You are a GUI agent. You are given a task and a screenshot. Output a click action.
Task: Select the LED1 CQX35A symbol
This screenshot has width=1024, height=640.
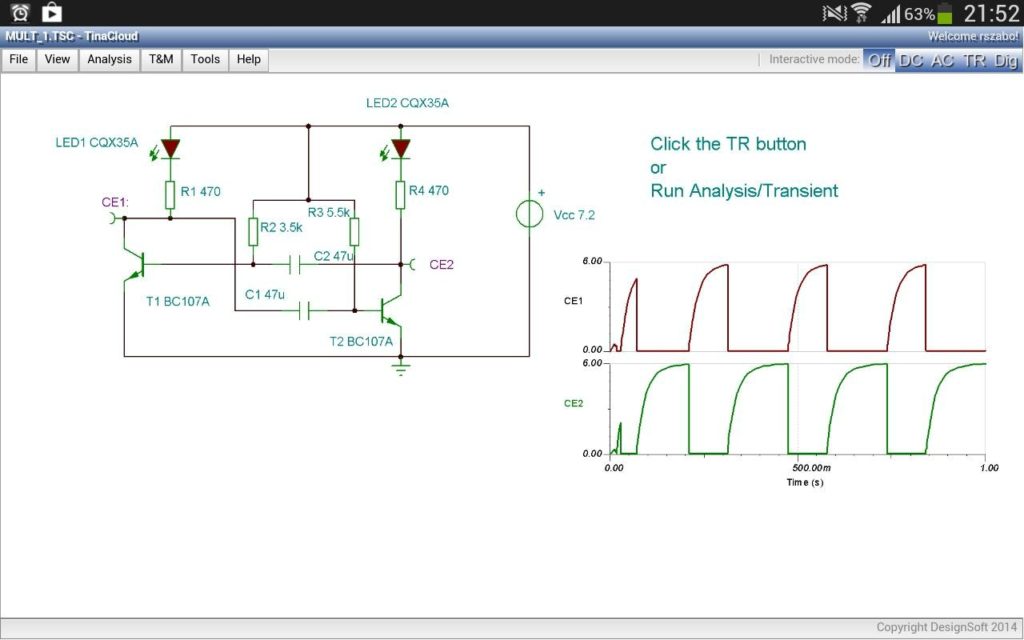tap(172, 148)
